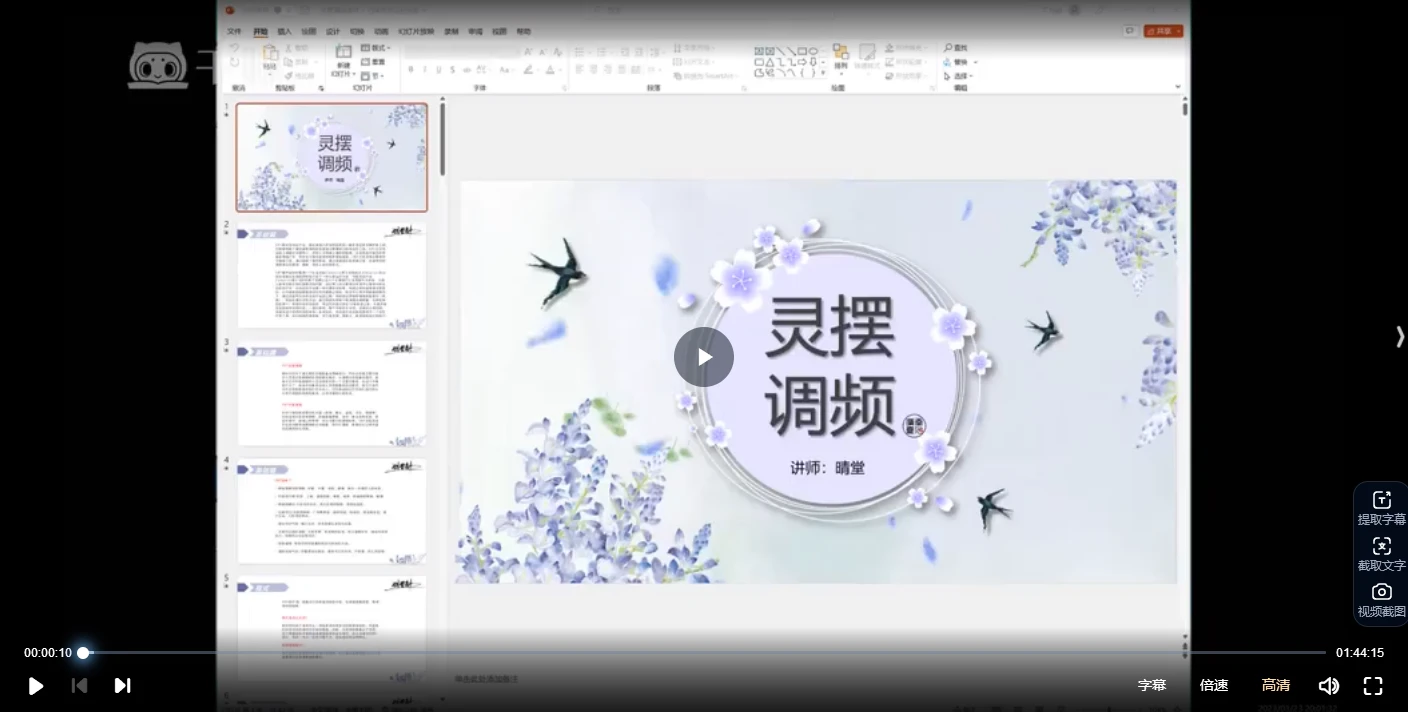The image size is (1408, 712).
Task: Toggle strikethrough text formatting
Action: click(452, 68)
